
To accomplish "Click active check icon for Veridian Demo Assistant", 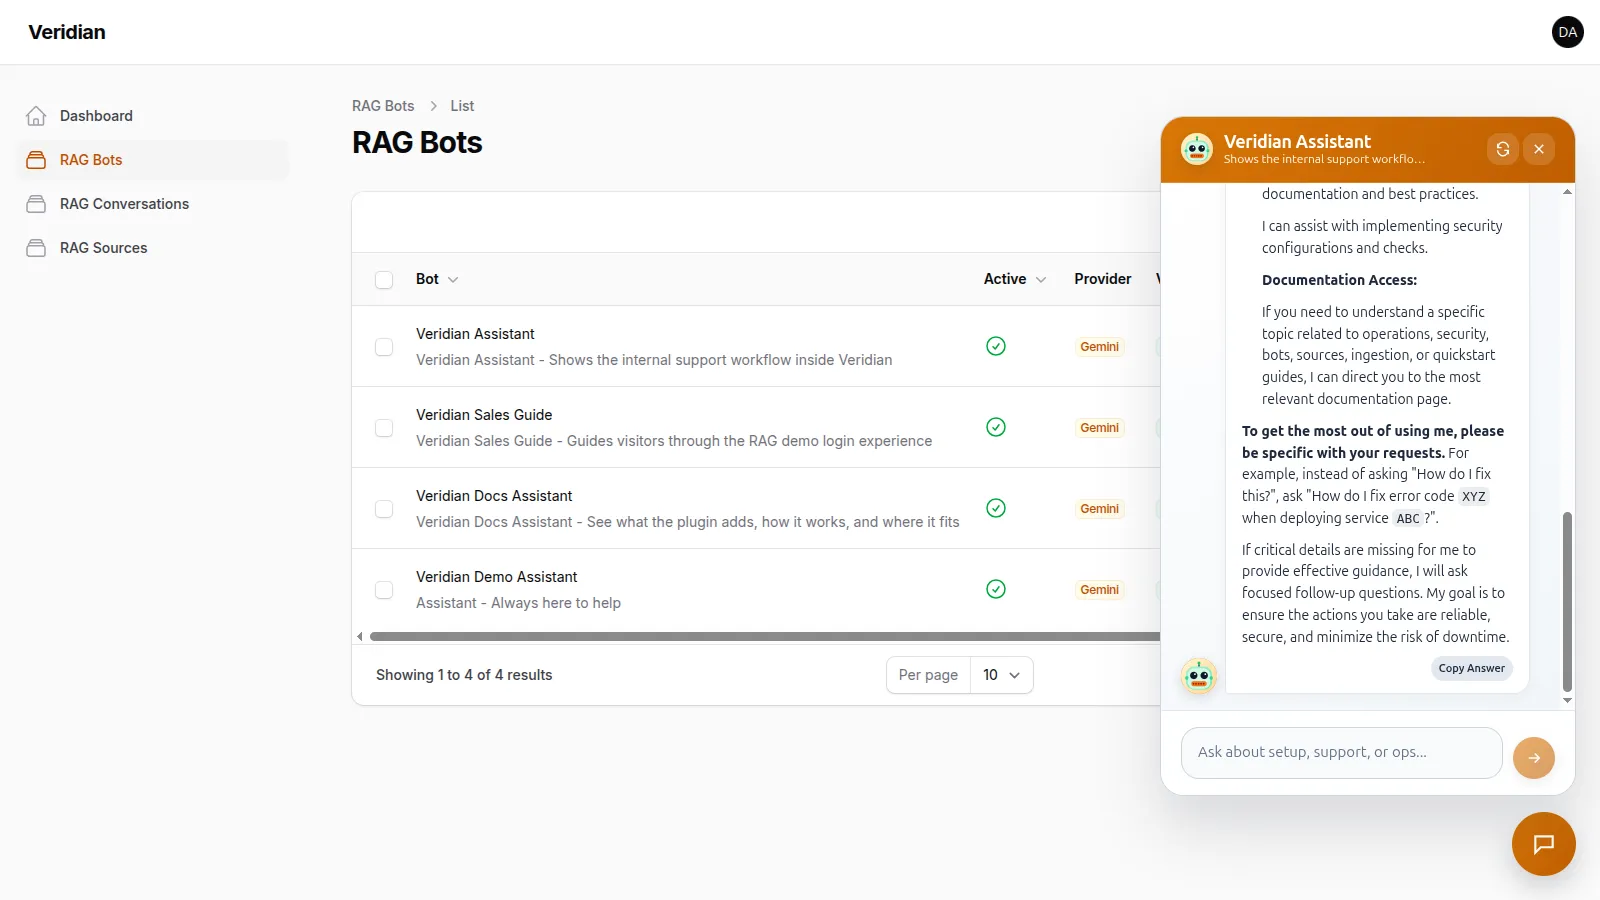I will [x=996, y=589].
